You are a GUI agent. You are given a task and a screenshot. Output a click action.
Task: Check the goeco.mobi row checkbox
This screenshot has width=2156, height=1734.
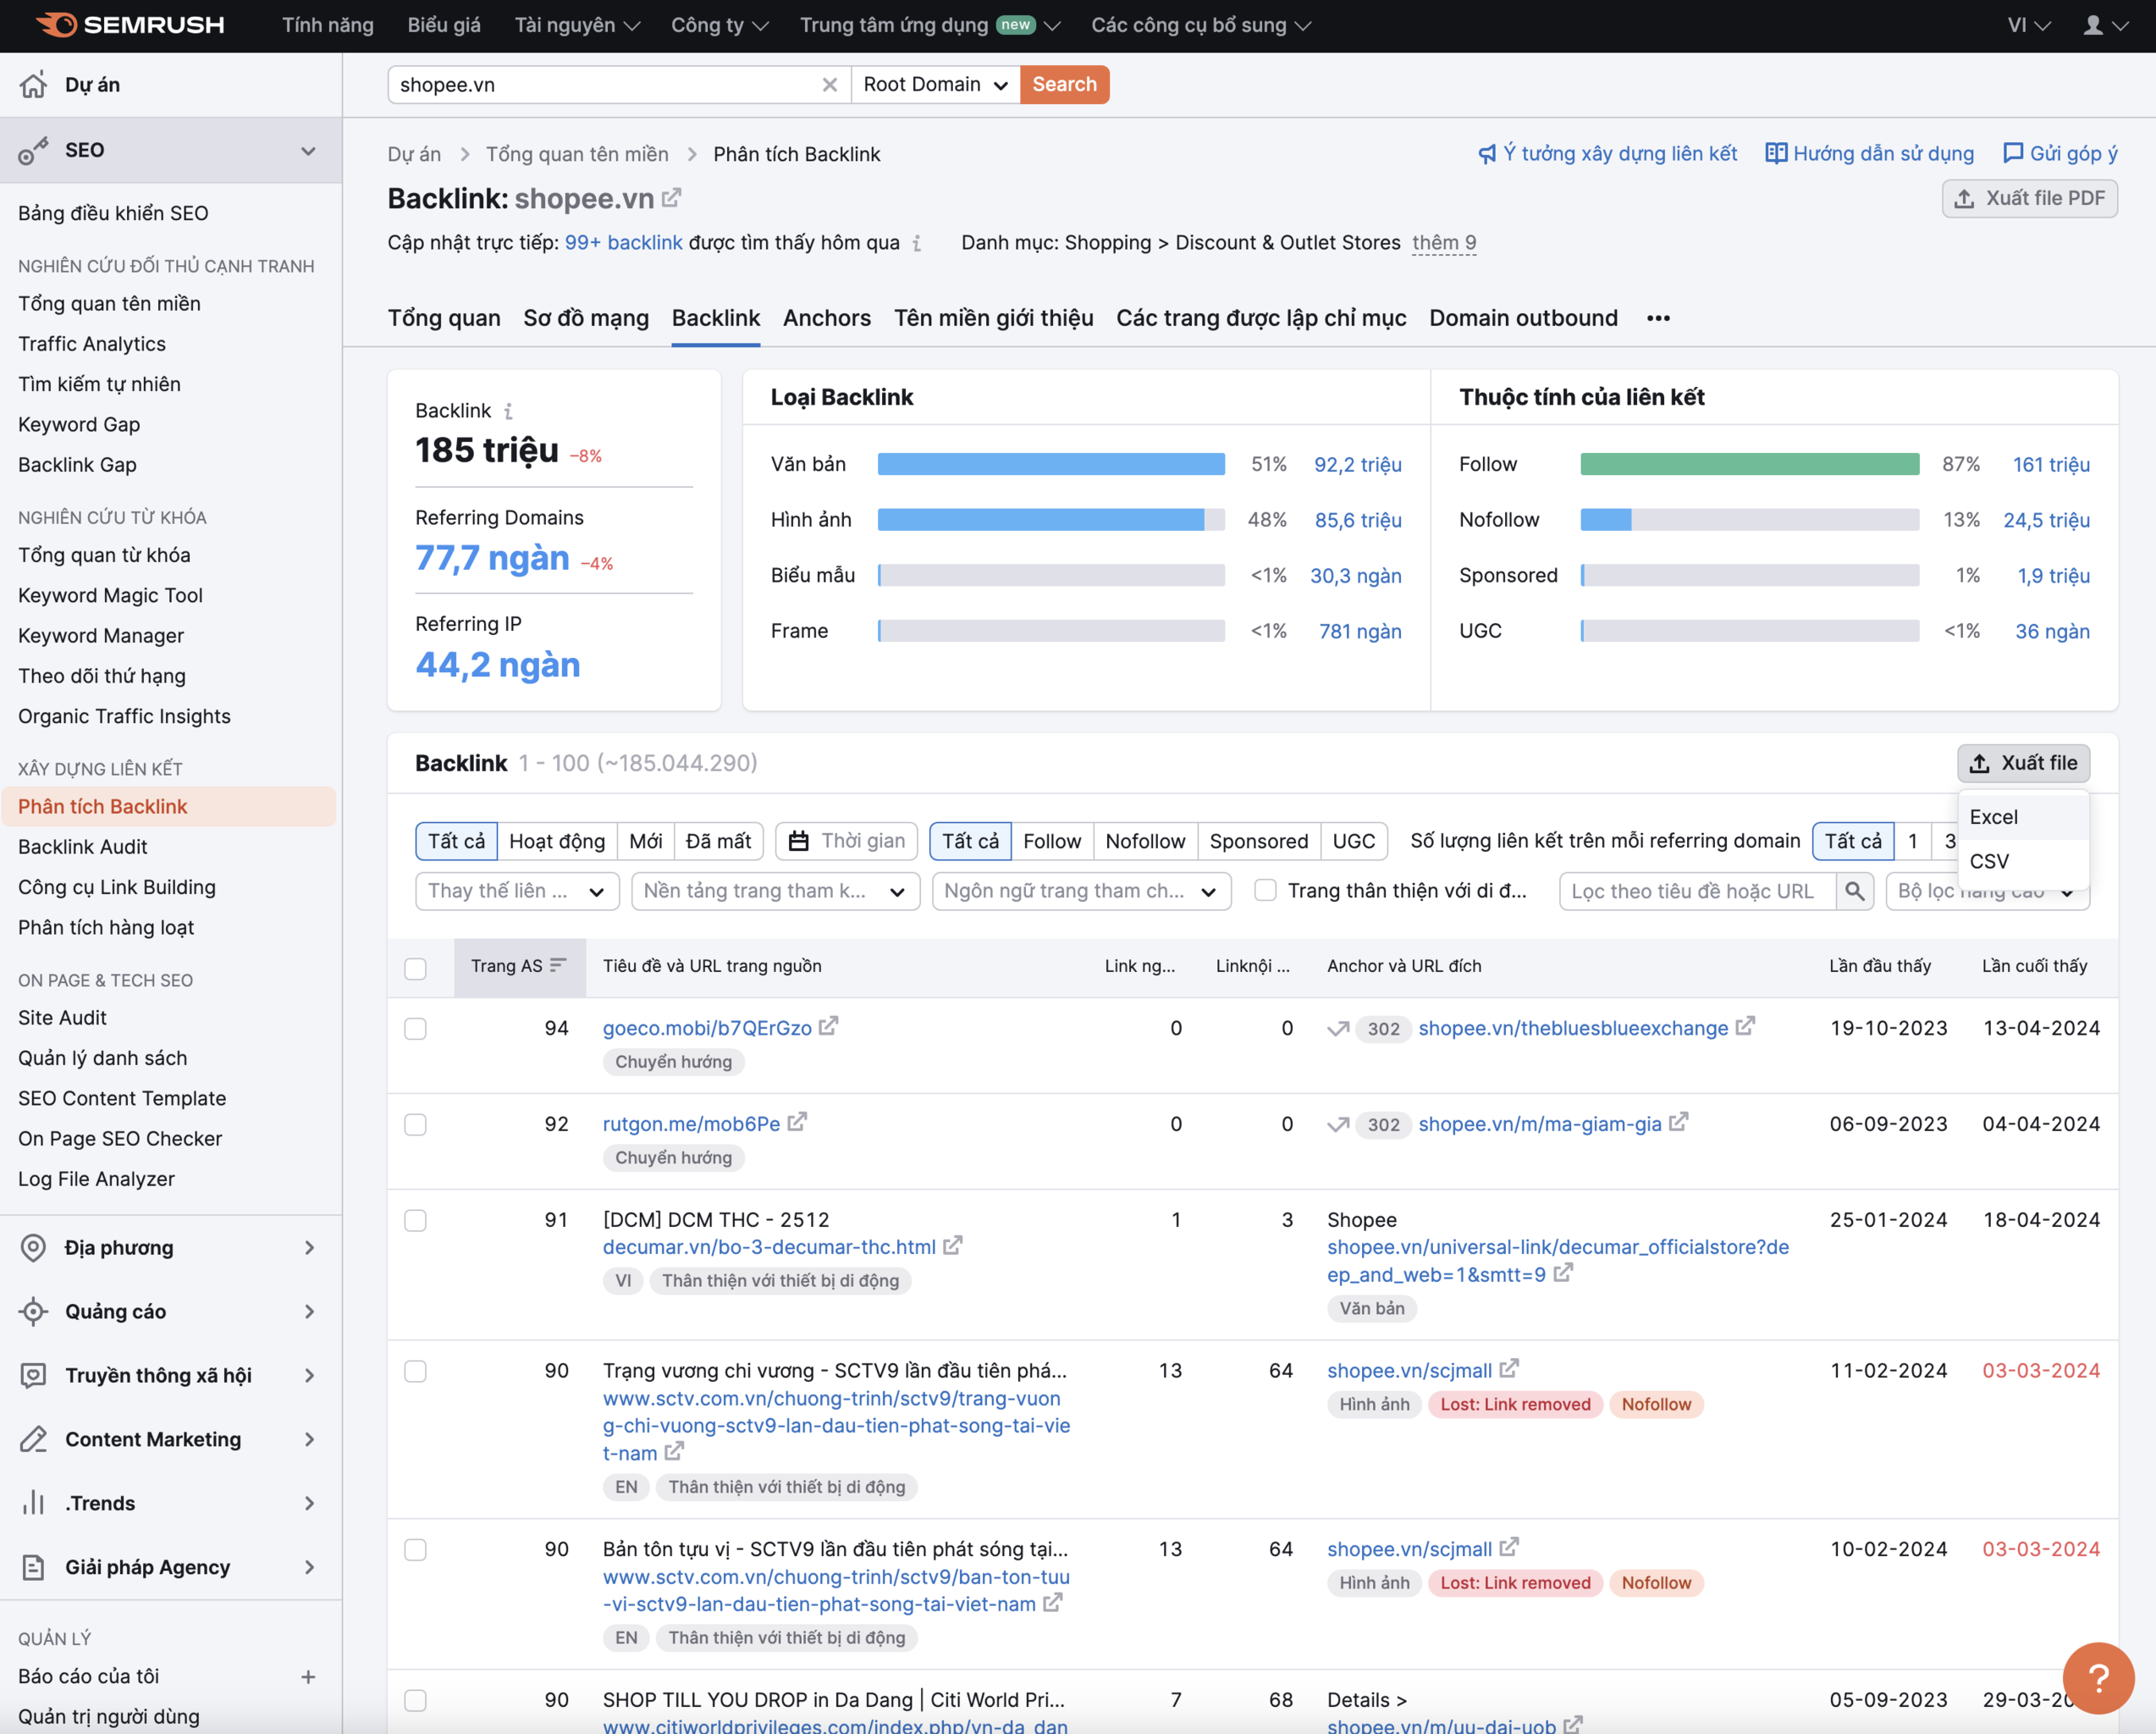click(x=415, y=1029)
